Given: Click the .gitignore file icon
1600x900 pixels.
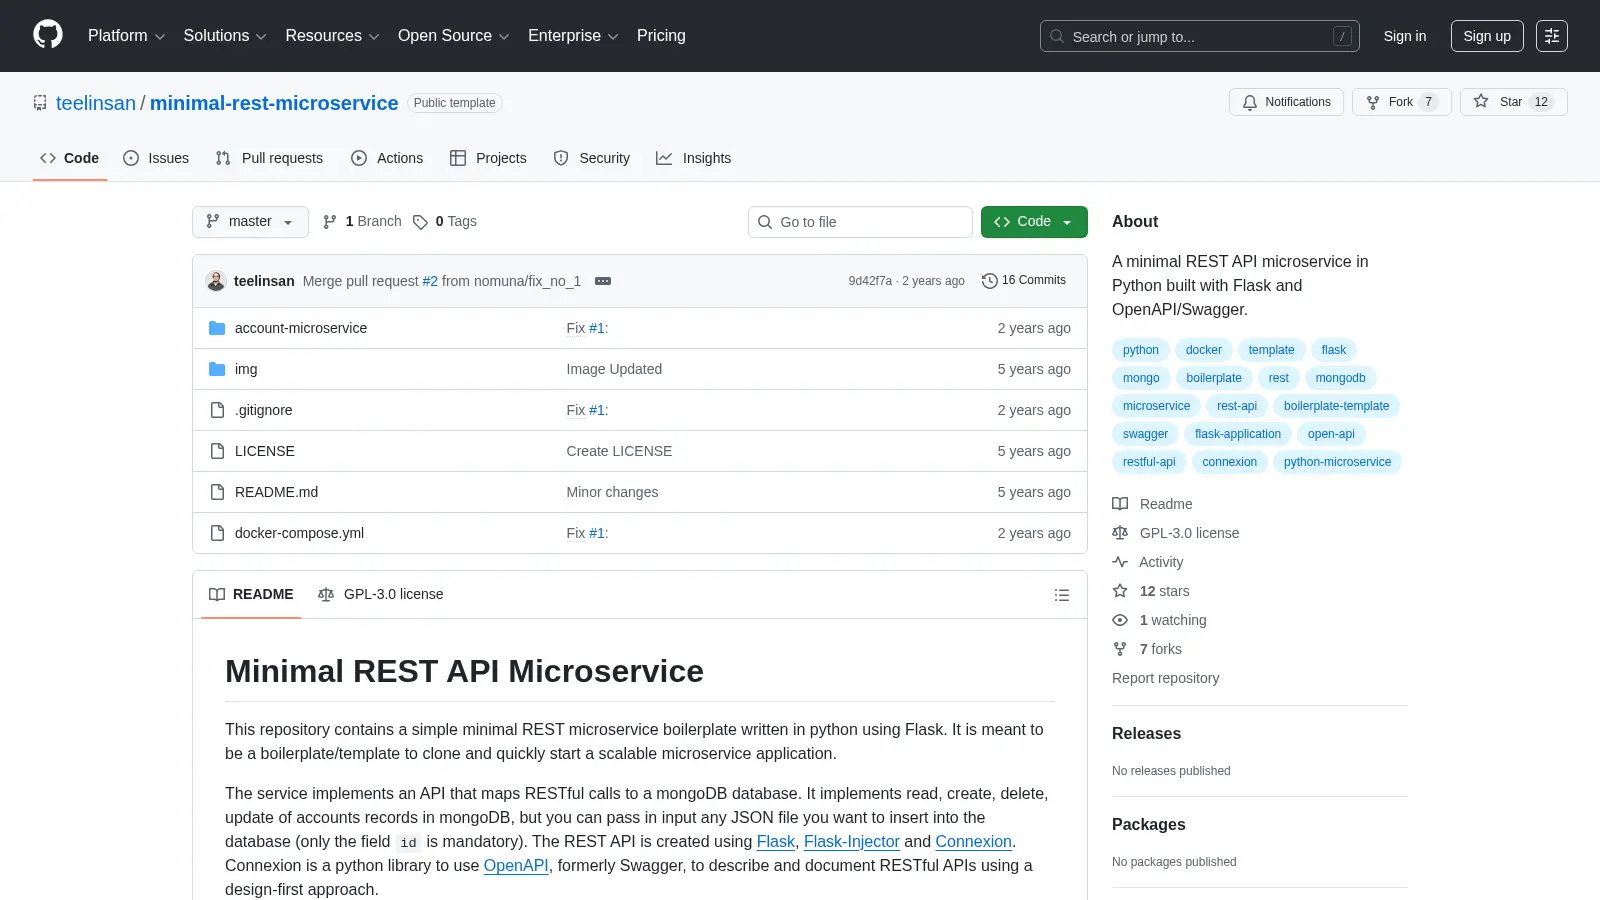Looking at the screenshot, I should click(217, 410).
